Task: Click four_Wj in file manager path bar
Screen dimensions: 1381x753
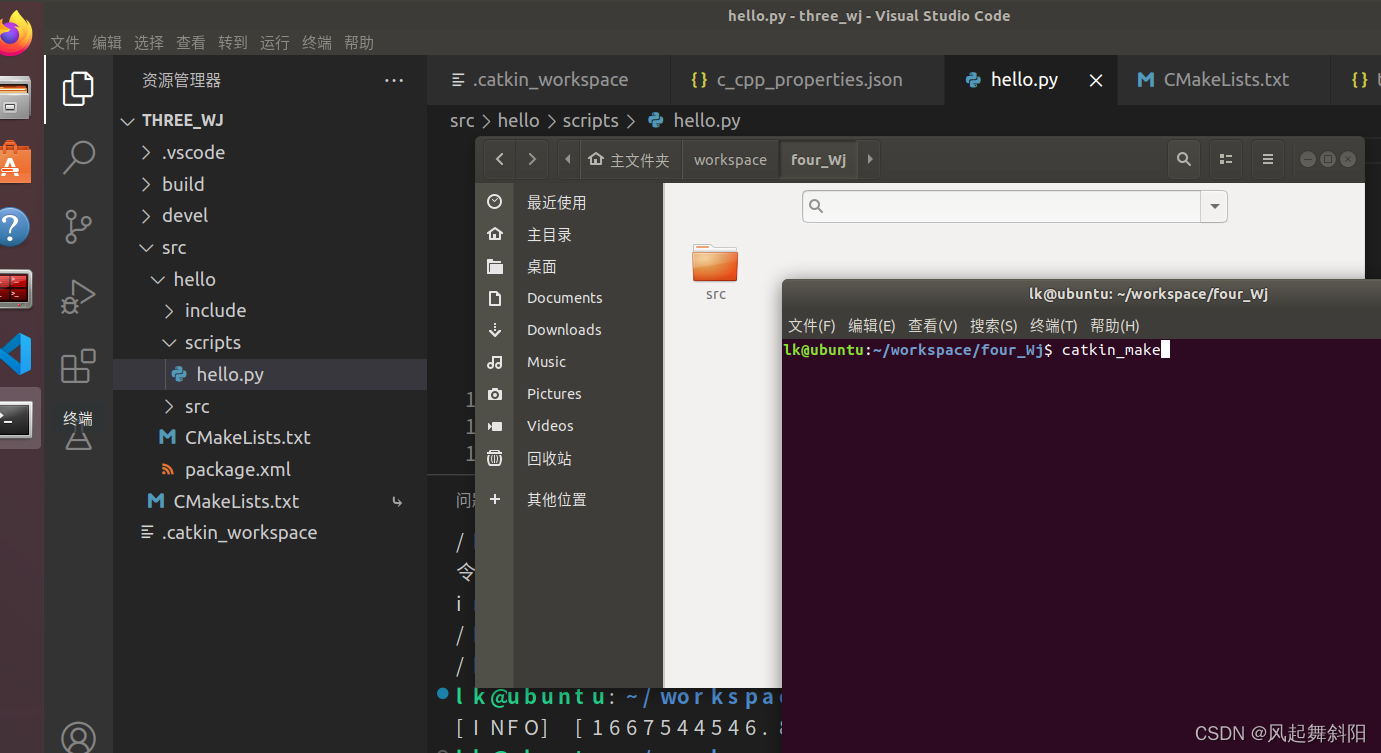Action: tap(818, 159)
